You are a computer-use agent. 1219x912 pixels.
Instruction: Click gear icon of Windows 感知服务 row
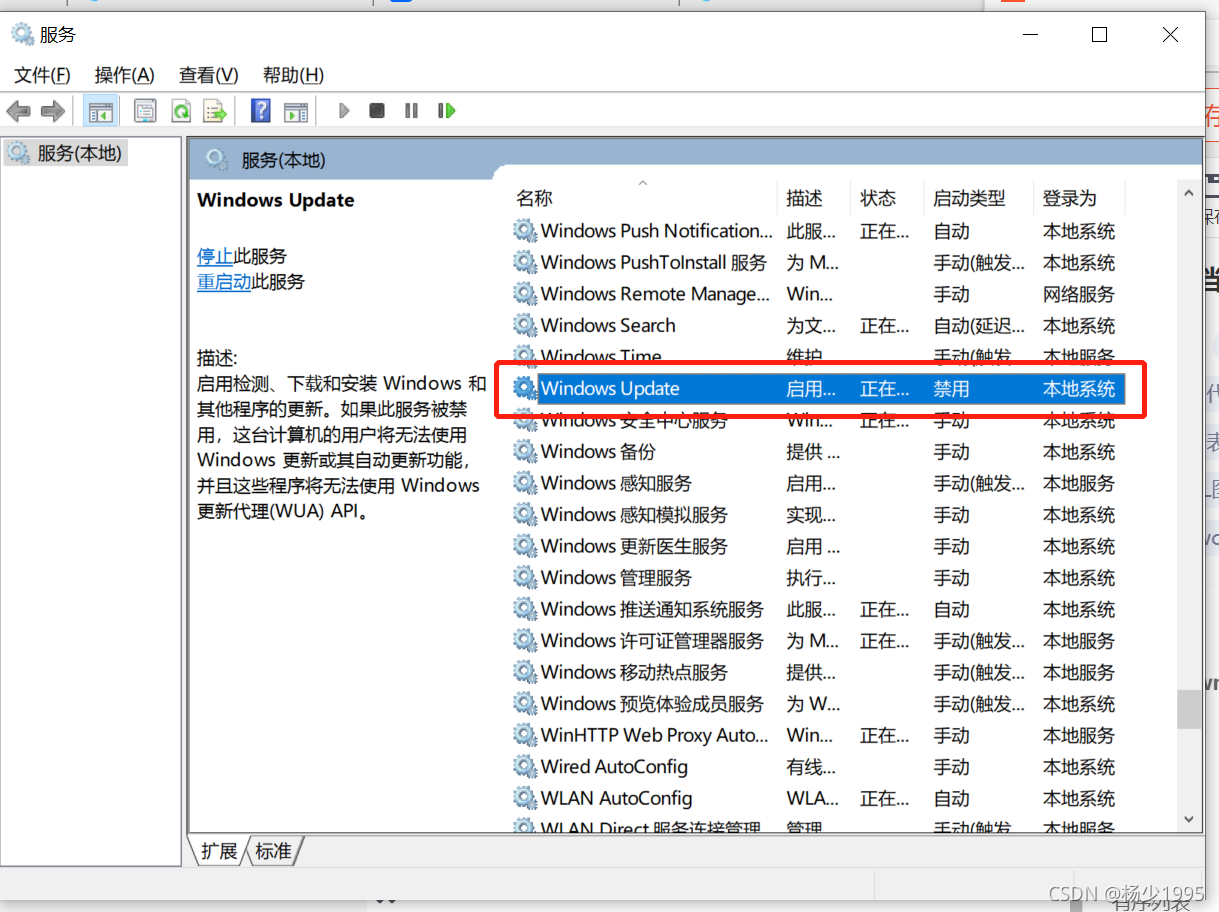pos(525,483)
